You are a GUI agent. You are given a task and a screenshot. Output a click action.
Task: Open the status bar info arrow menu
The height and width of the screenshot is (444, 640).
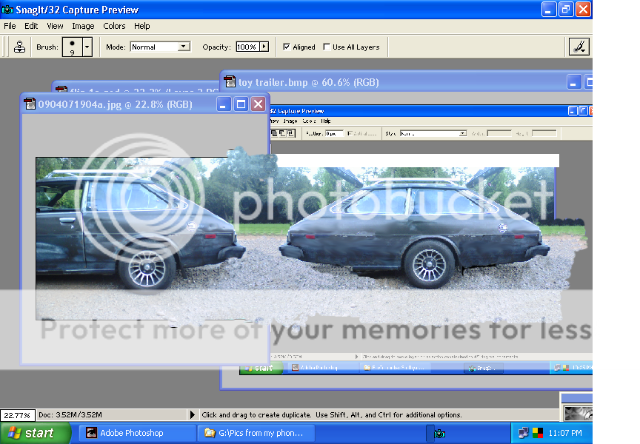(x=192, y=415)
